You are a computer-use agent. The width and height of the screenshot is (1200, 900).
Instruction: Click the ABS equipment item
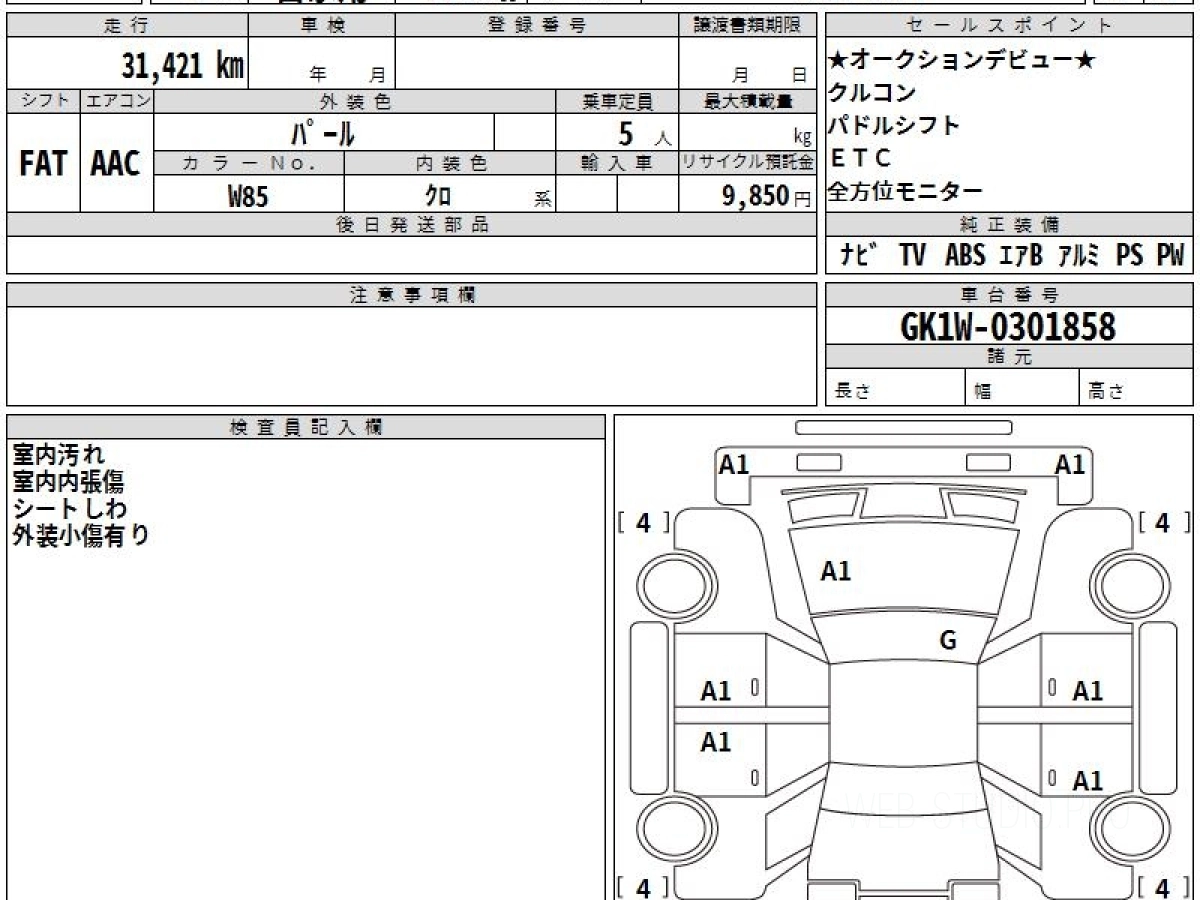tap(965, 255)
